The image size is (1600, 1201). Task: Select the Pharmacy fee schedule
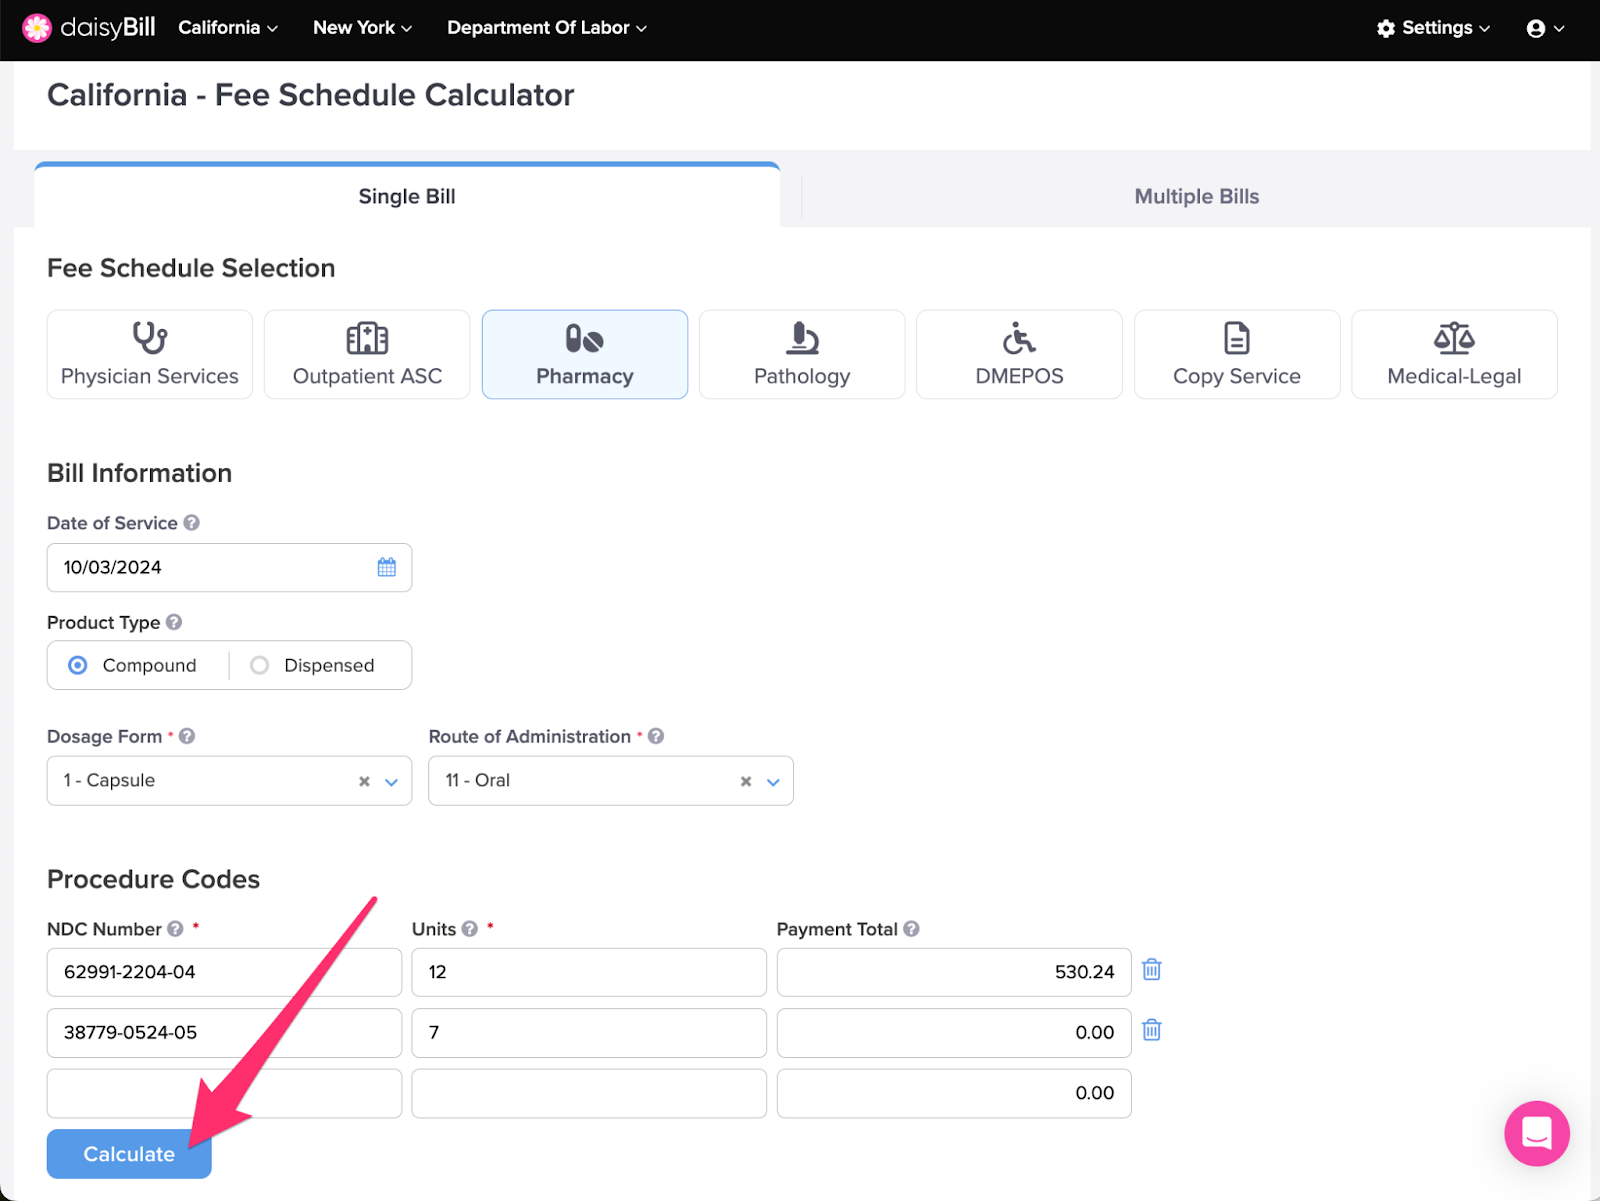click(585, 354)
